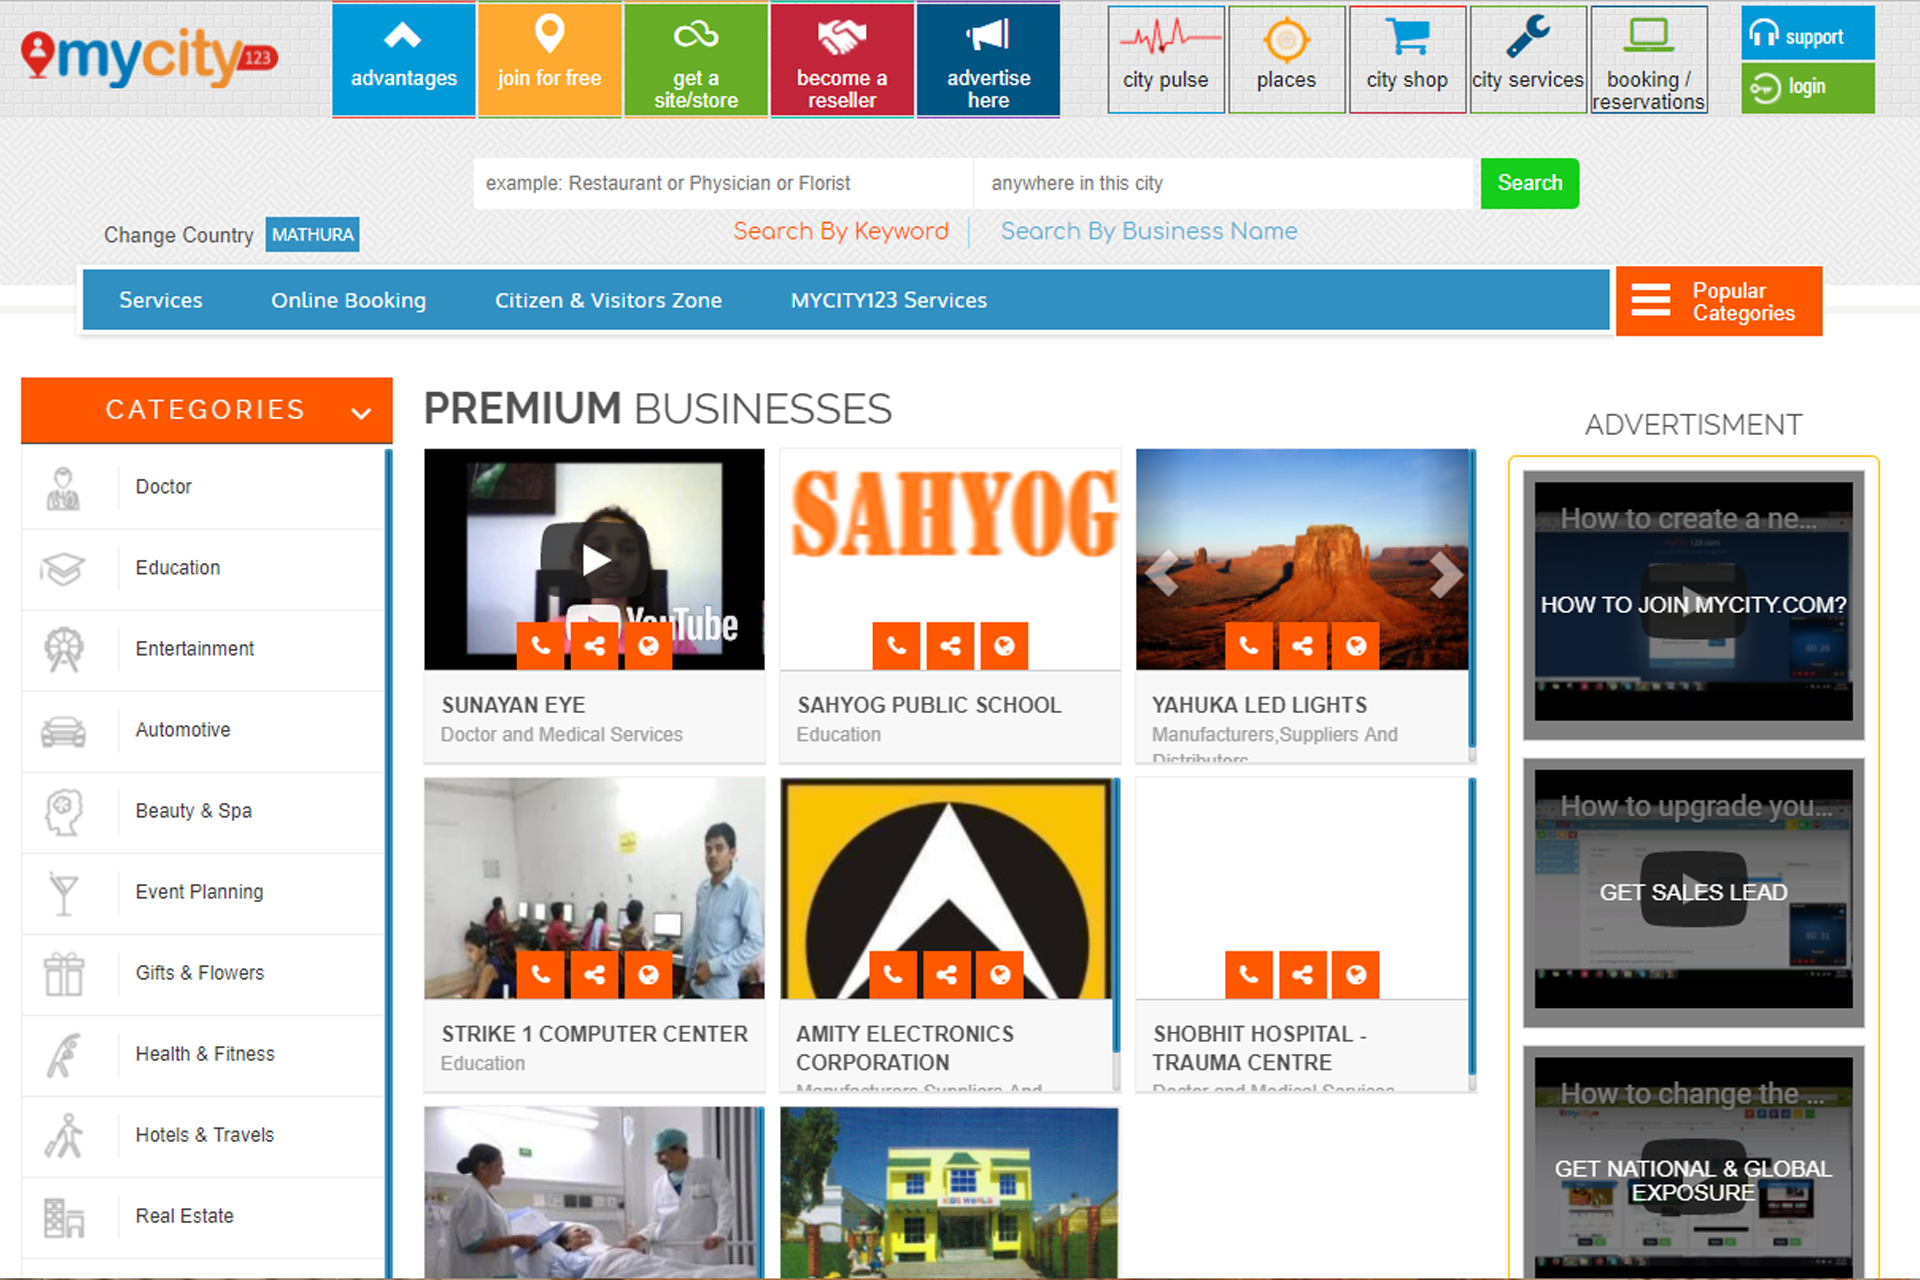This screenshot has height=1280, width=1920.
Task: Play the Sunayan Eye video
Action: (595, 559)
